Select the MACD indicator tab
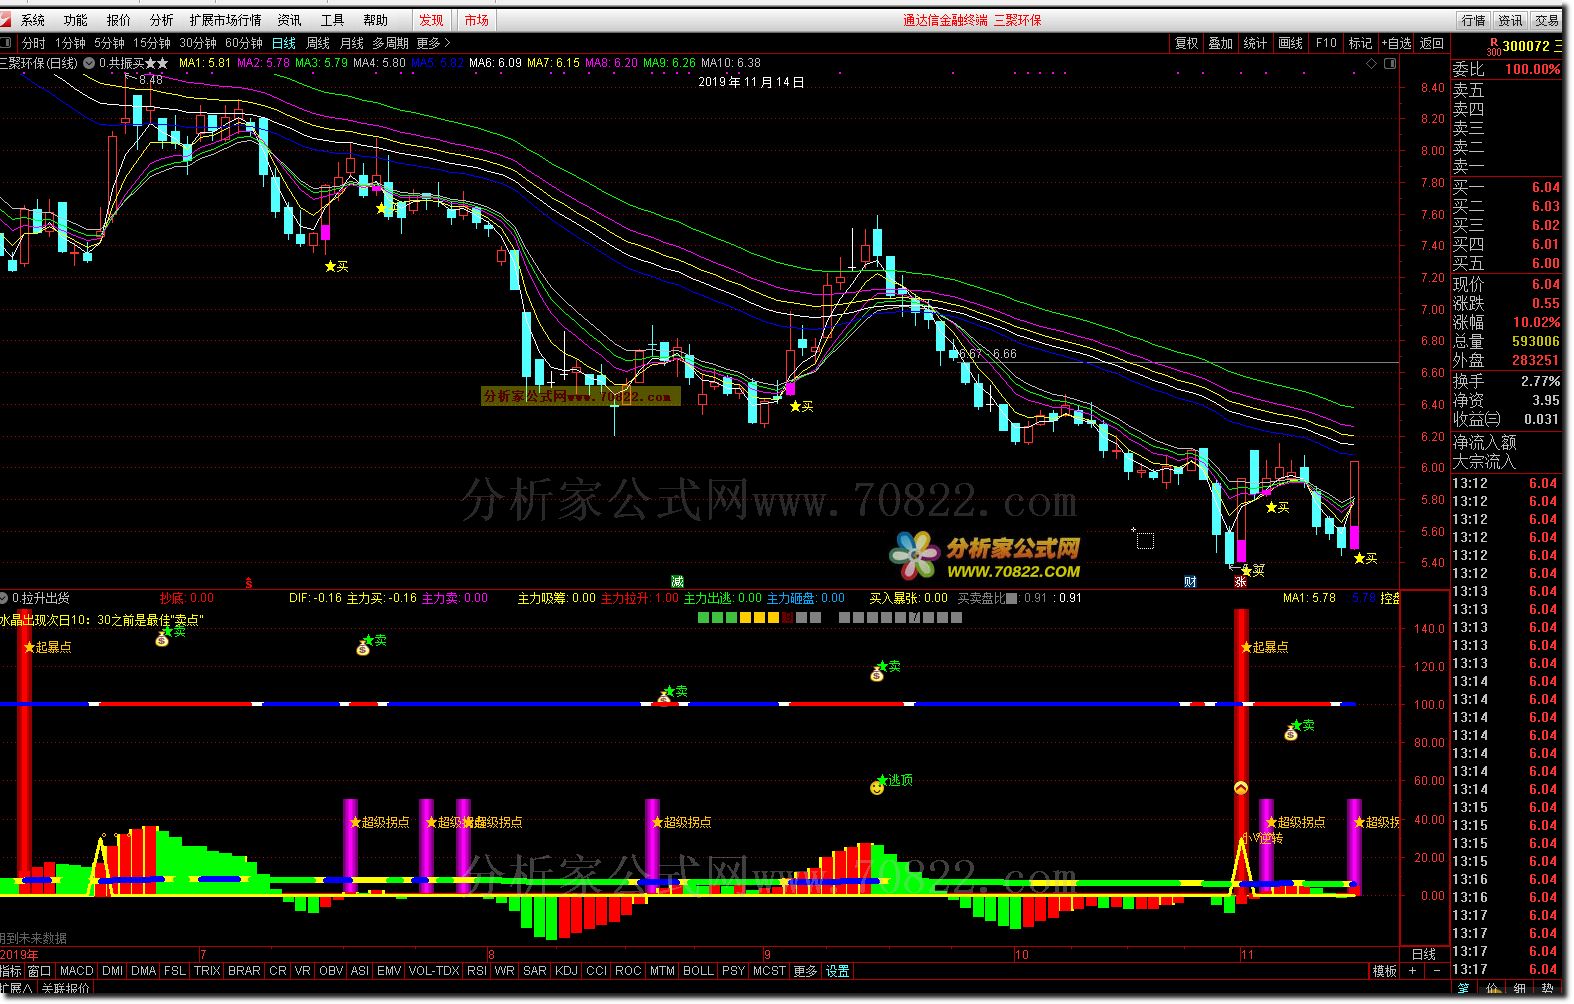The width and height of the screenshot is (1574, 1004). [76, 971]
